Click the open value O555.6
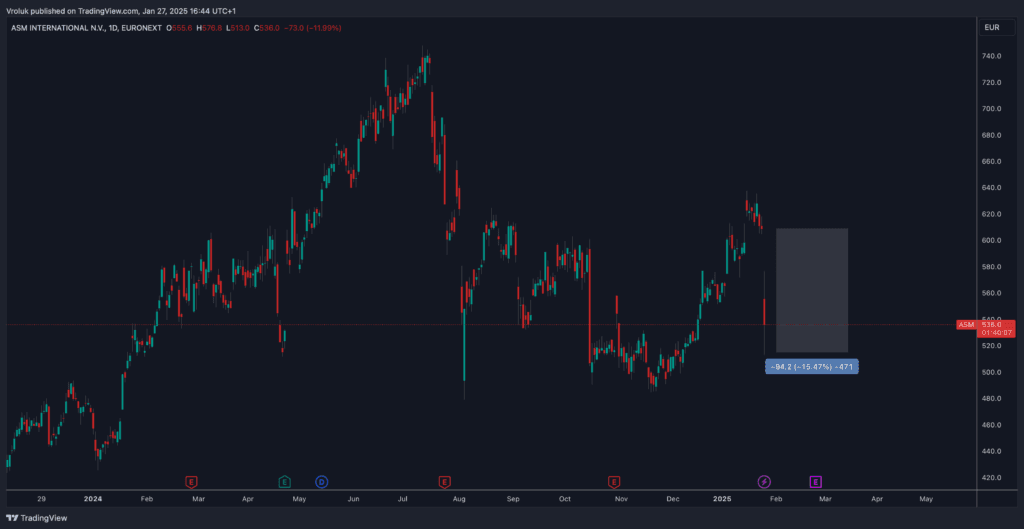 [179, 28]
